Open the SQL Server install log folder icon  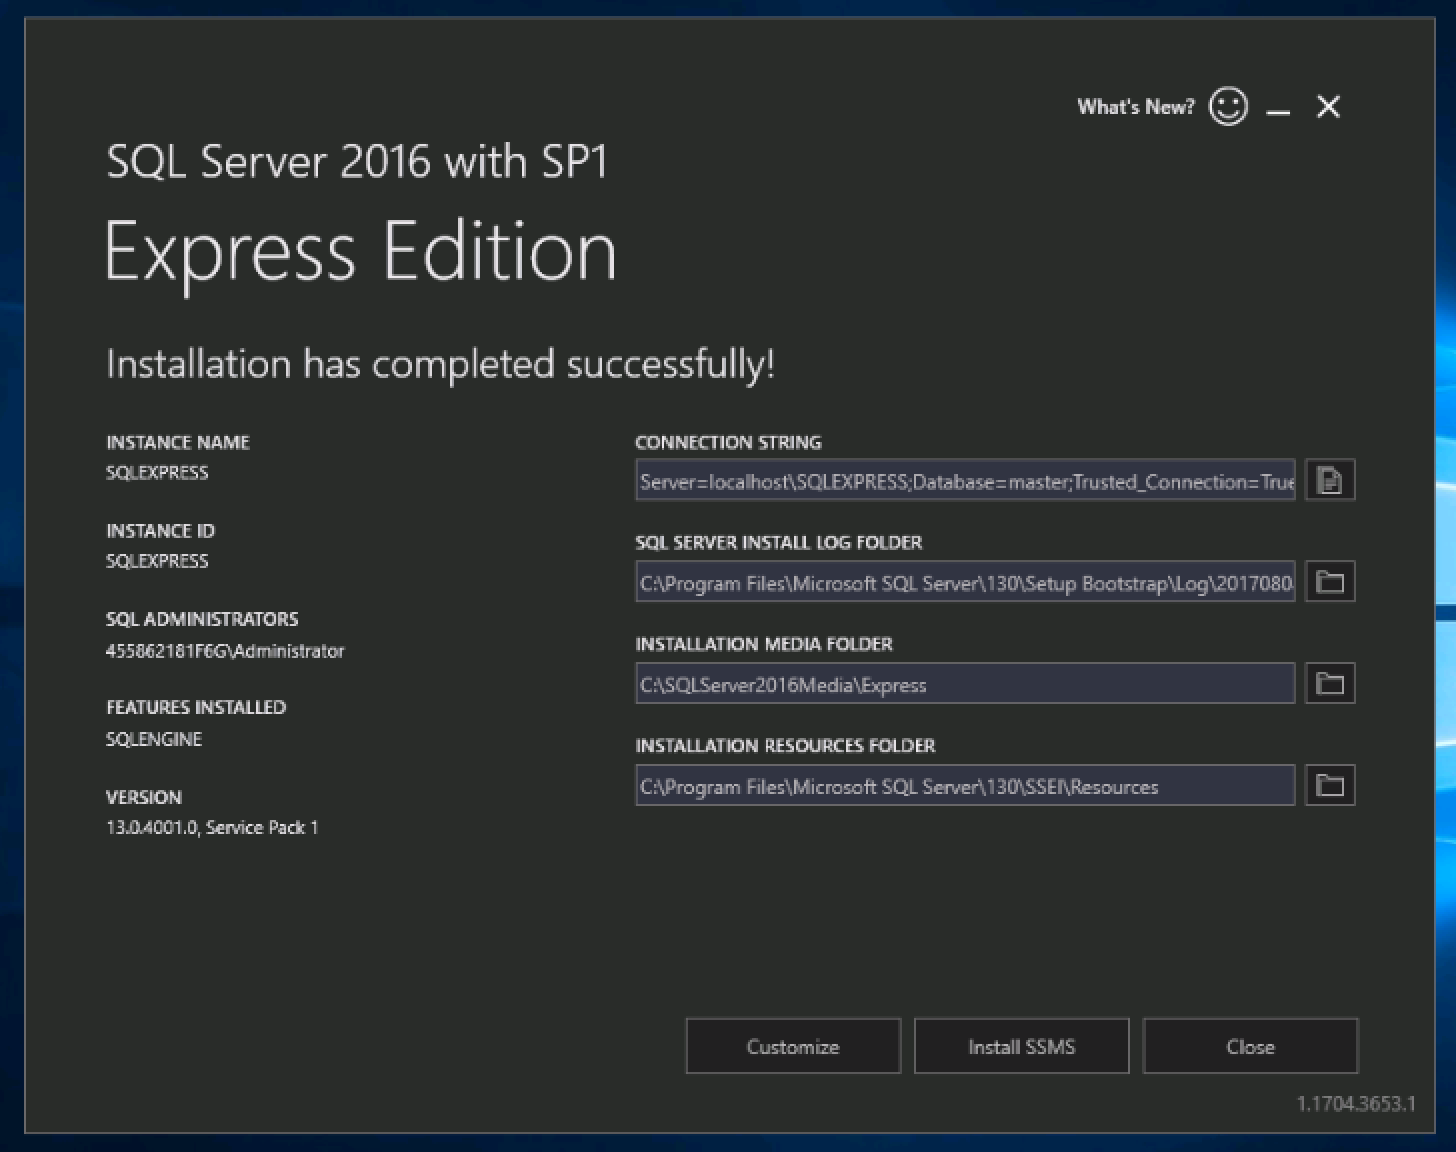1329,582
